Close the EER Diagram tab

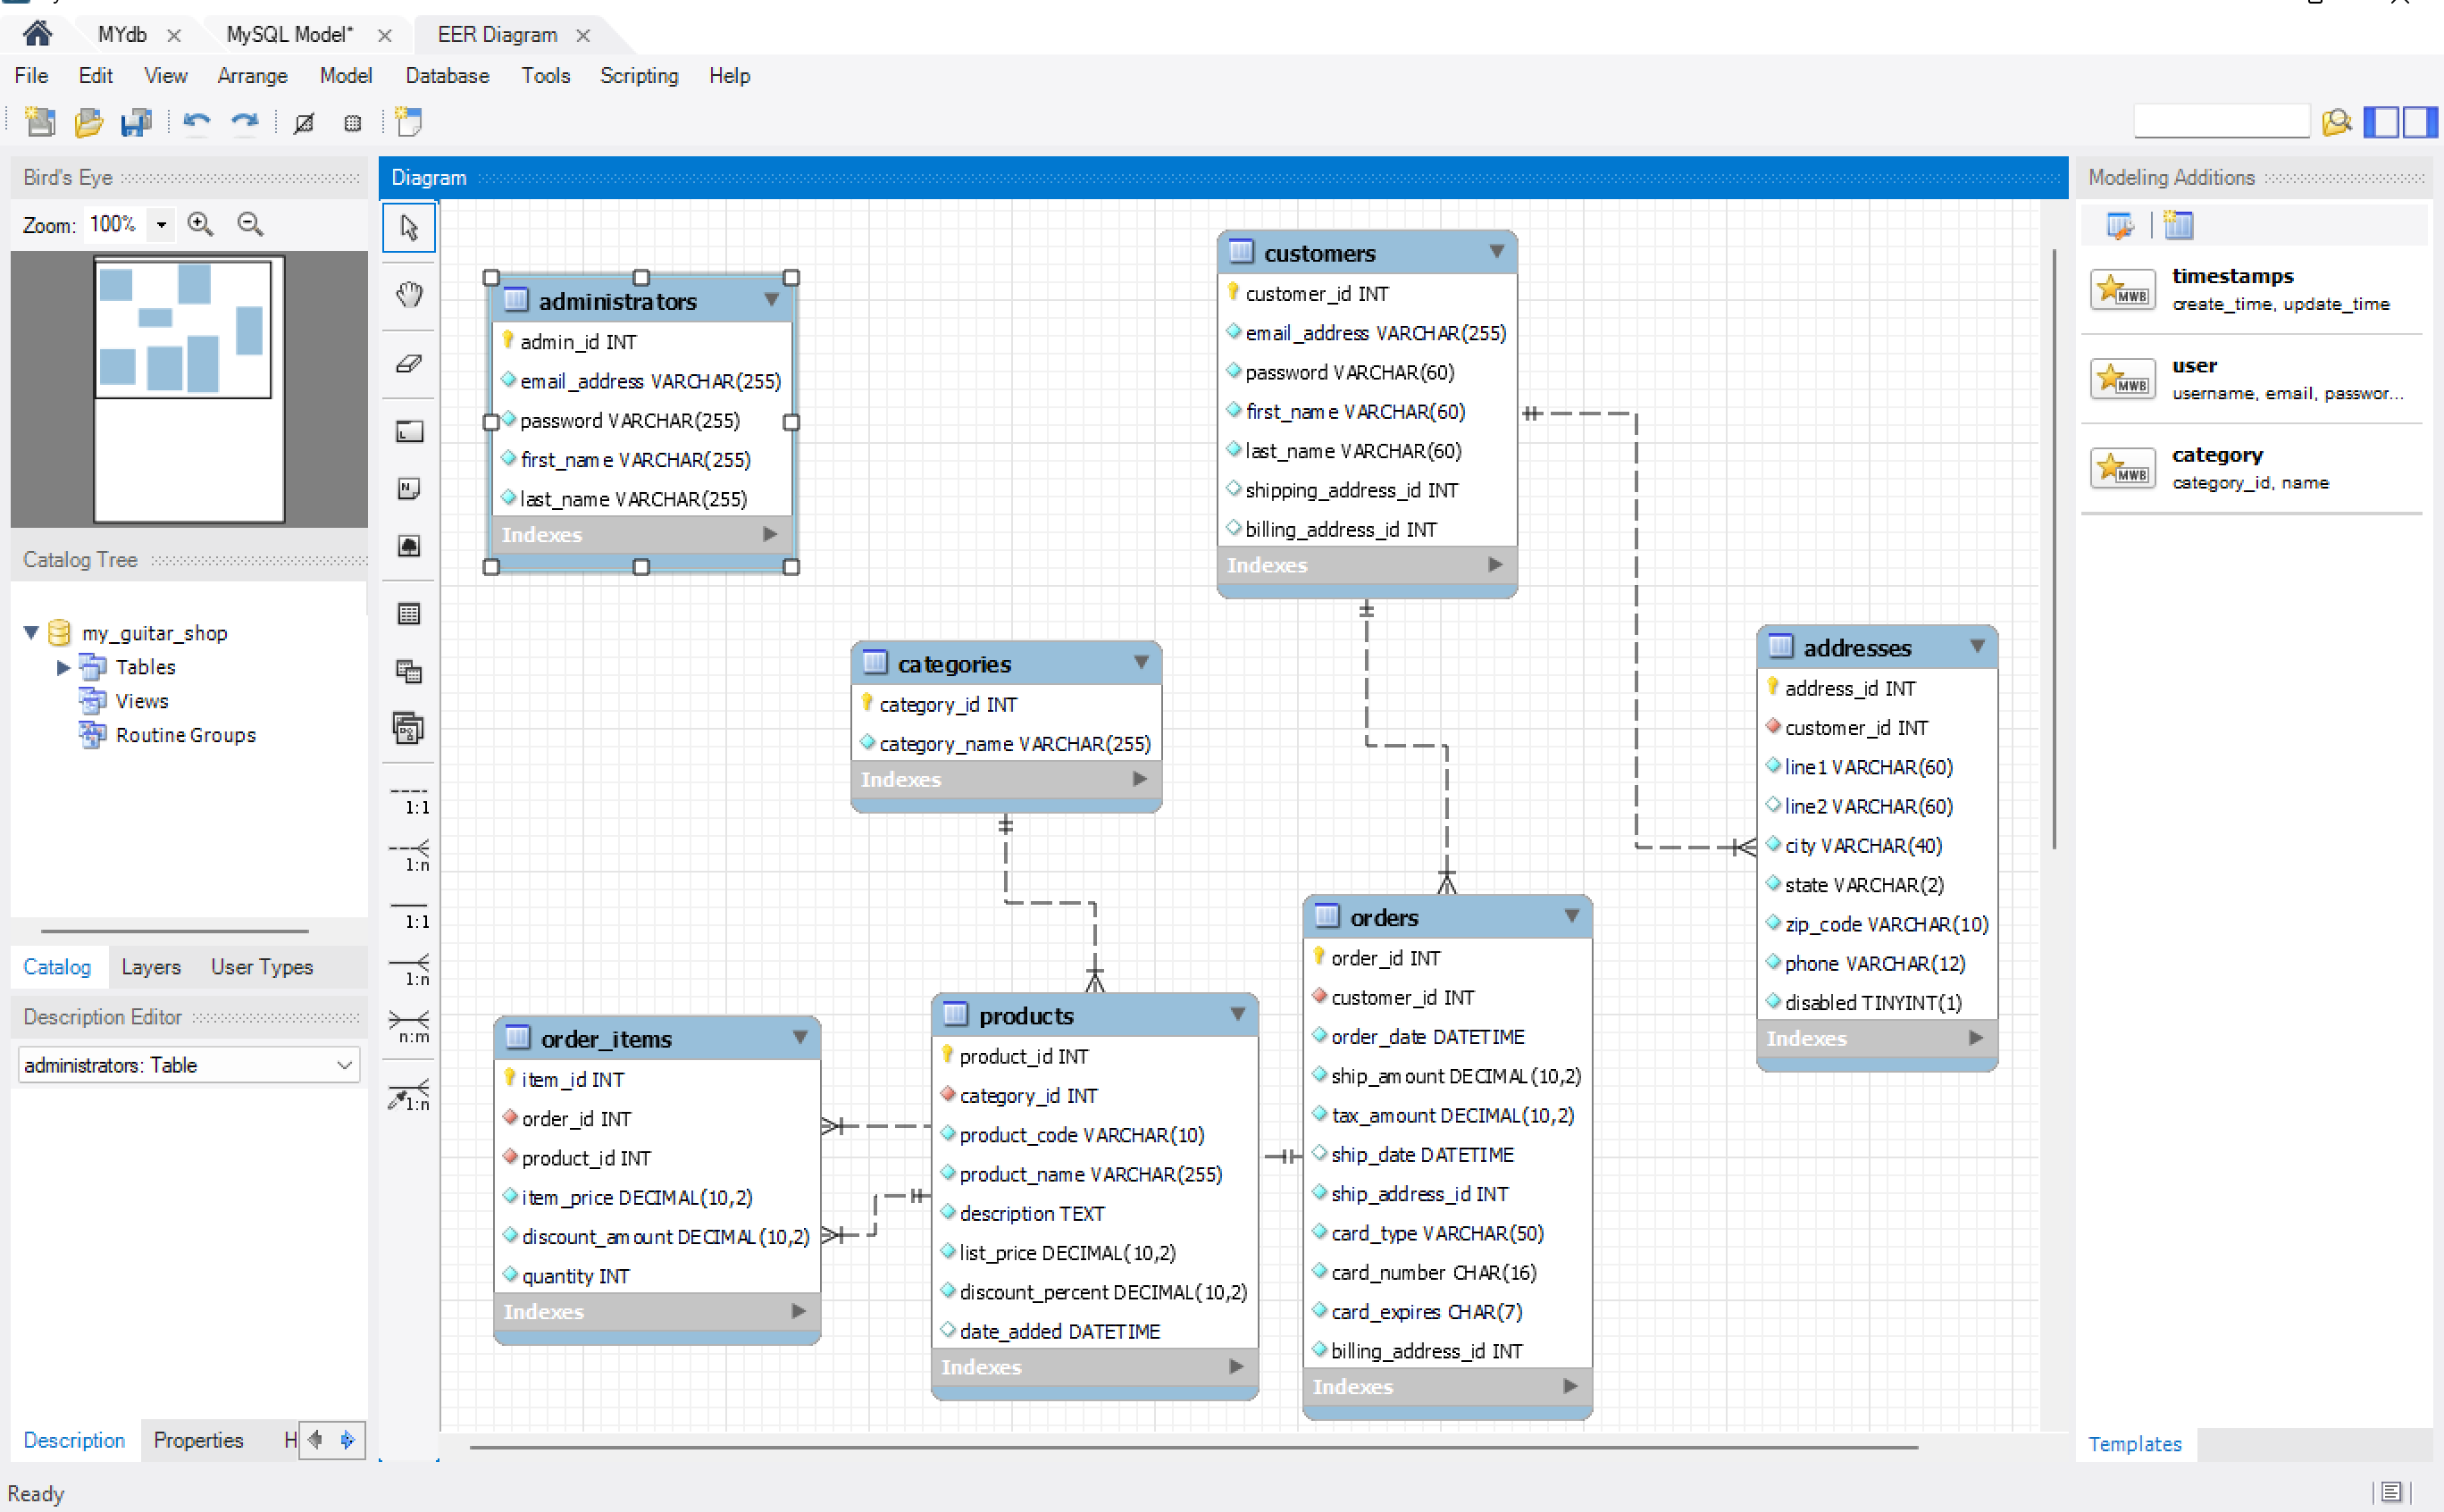pos(583,36)
